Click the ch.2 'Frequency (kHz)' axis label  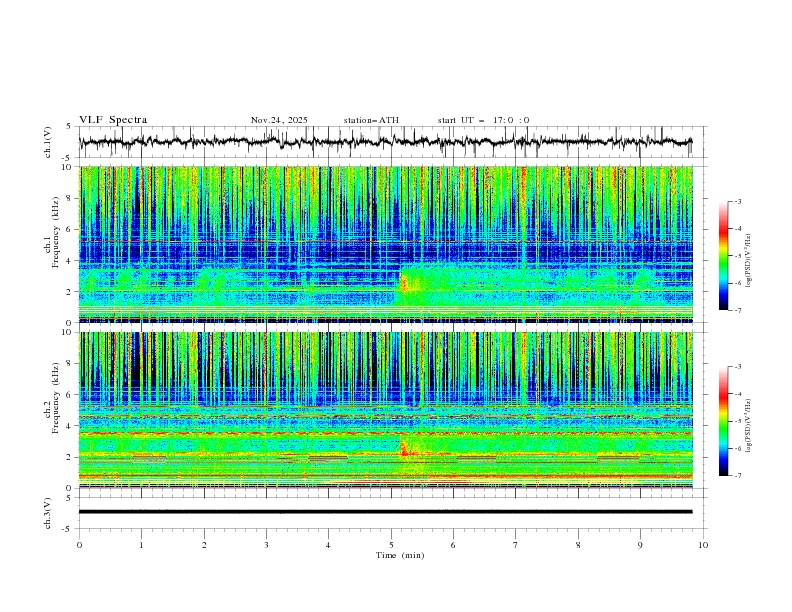point(56,398)
